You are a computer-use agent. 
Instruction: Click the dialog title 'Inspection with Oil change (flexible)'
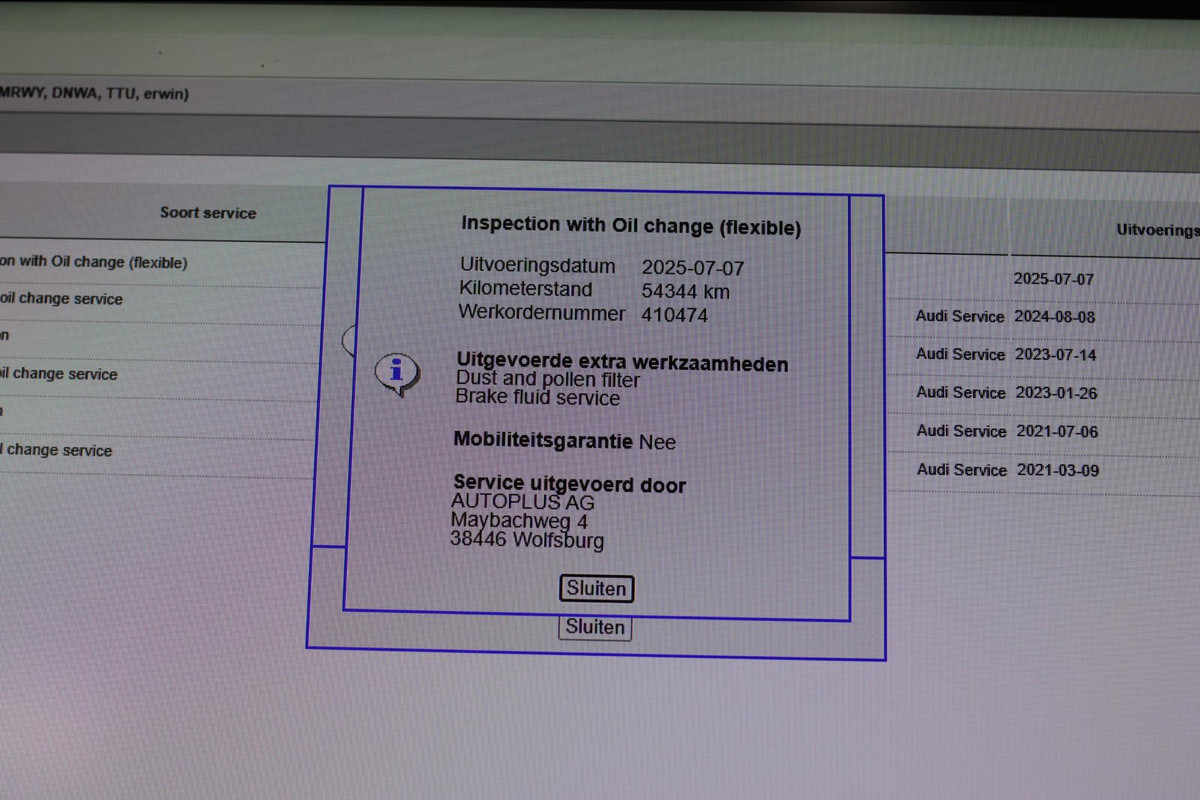[630, 225]
